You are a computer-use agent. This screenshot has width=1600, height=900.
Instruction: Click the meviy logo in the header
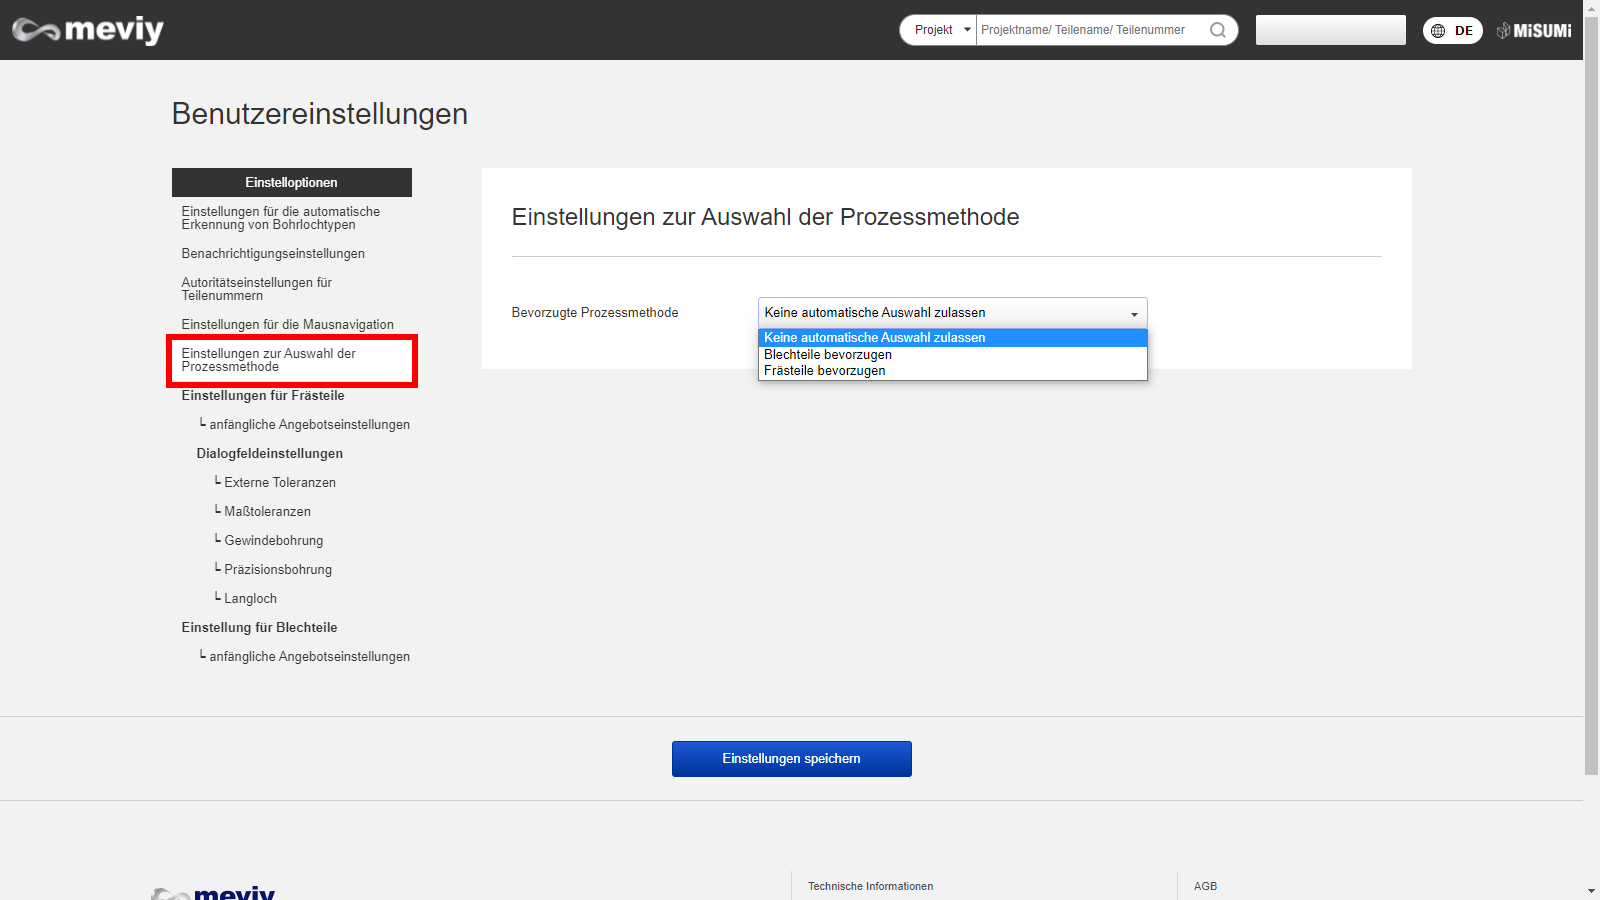88,30
